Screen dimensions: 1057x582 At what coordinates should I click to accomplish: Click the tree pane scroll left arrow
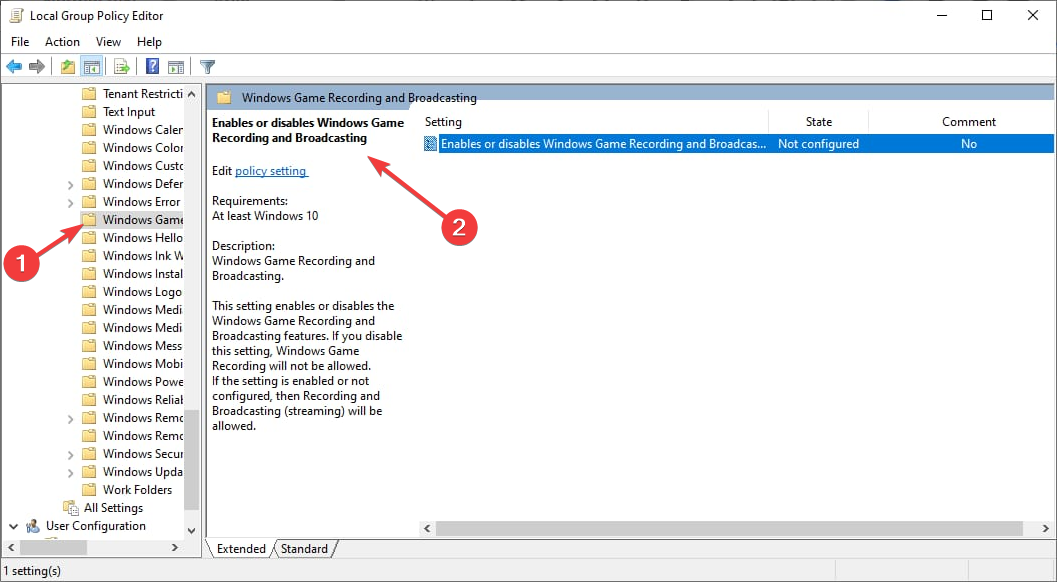click(11, 548)
